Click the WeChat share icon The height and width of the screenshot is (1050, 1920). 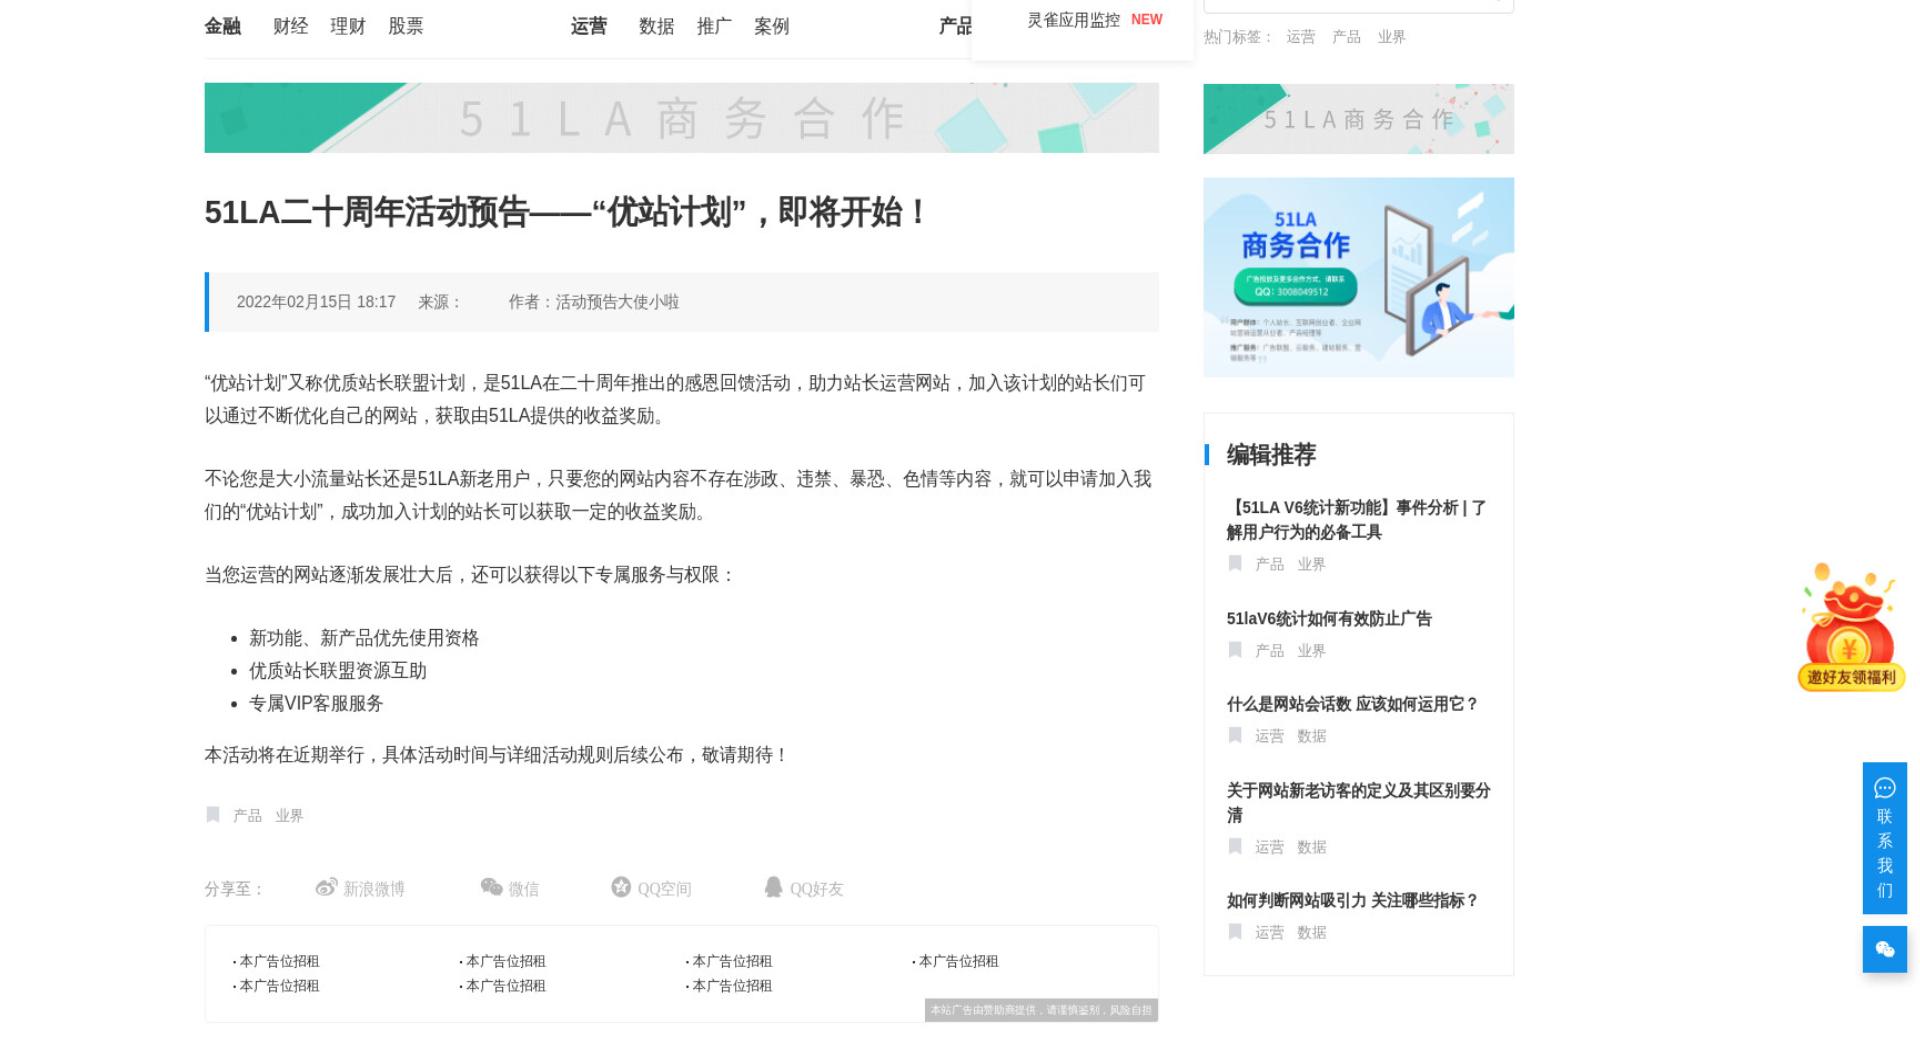pyautogui.click(x=491, y=887)
